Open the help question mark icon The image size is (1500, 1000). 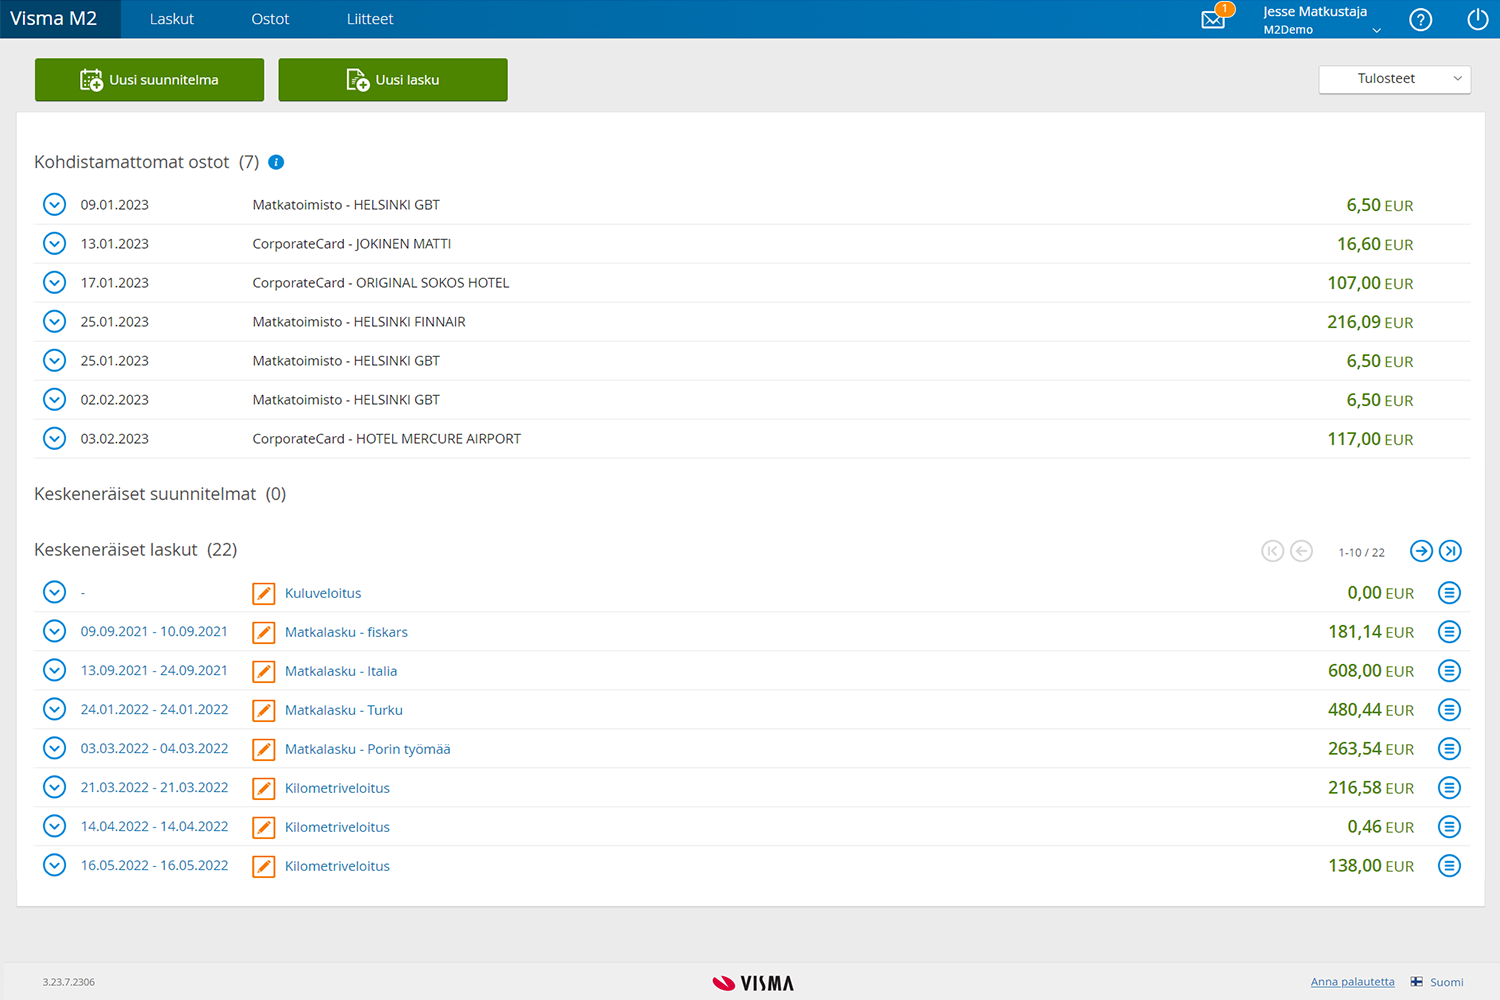[x=1420, y=19]
